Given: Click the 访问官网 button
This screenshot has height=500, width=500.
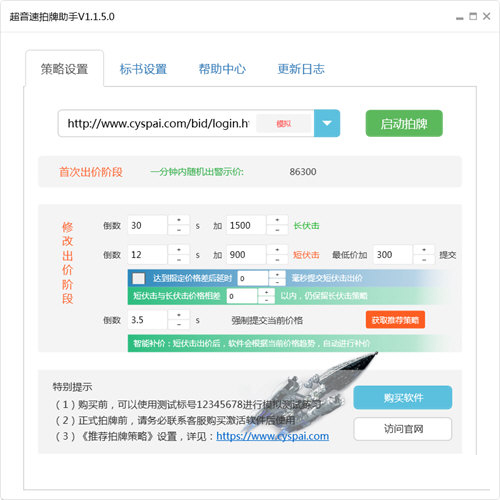Looking at the screenshot, I should pyautogui.click(x=403, y=429).
